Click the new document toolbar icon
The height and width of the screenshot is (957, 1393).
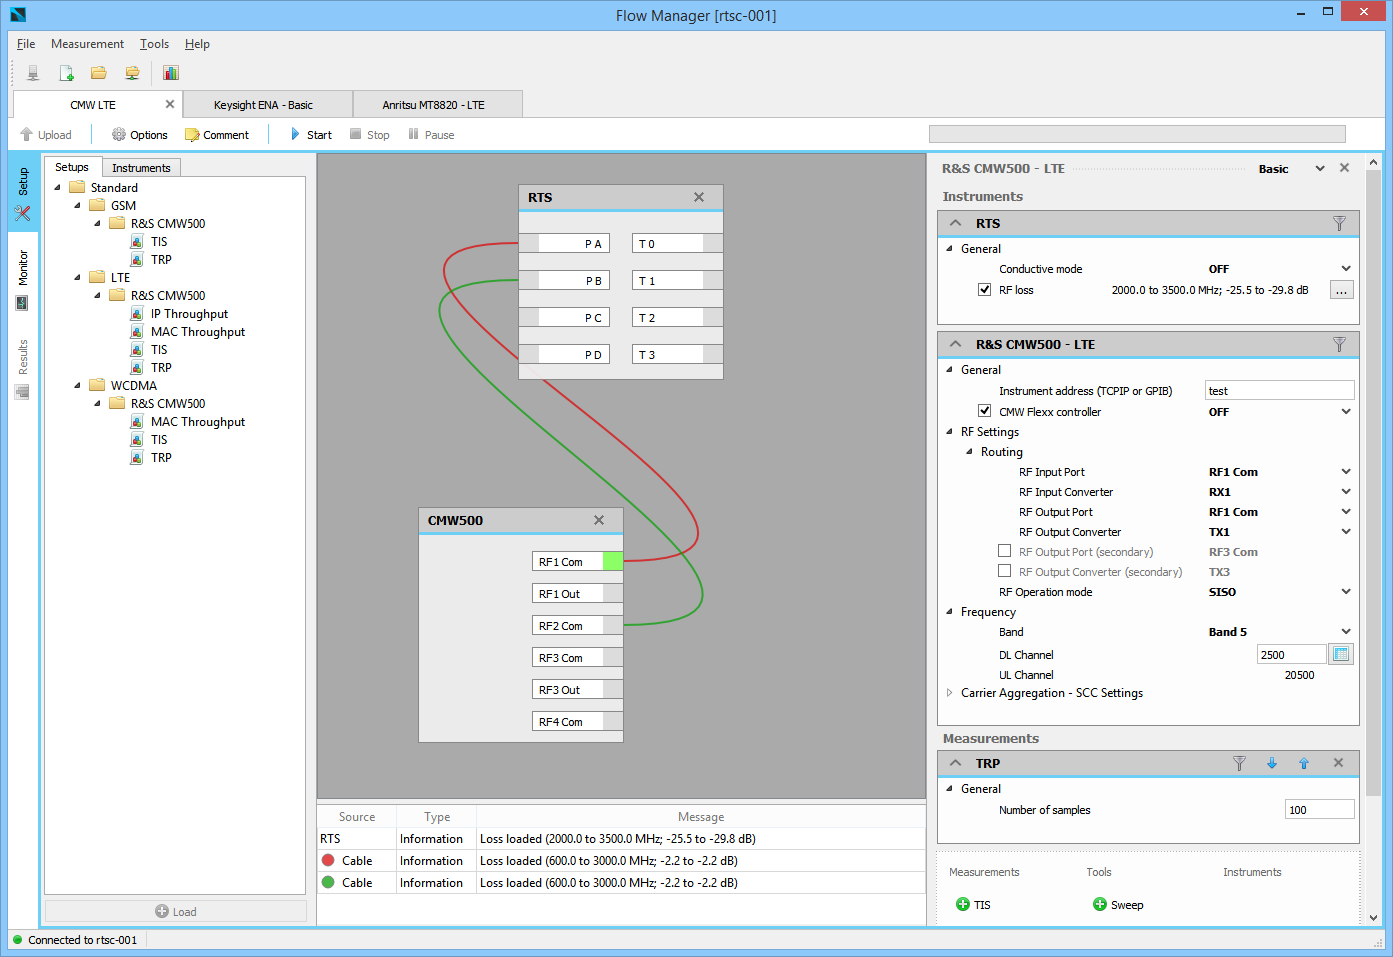click(66, 73)
